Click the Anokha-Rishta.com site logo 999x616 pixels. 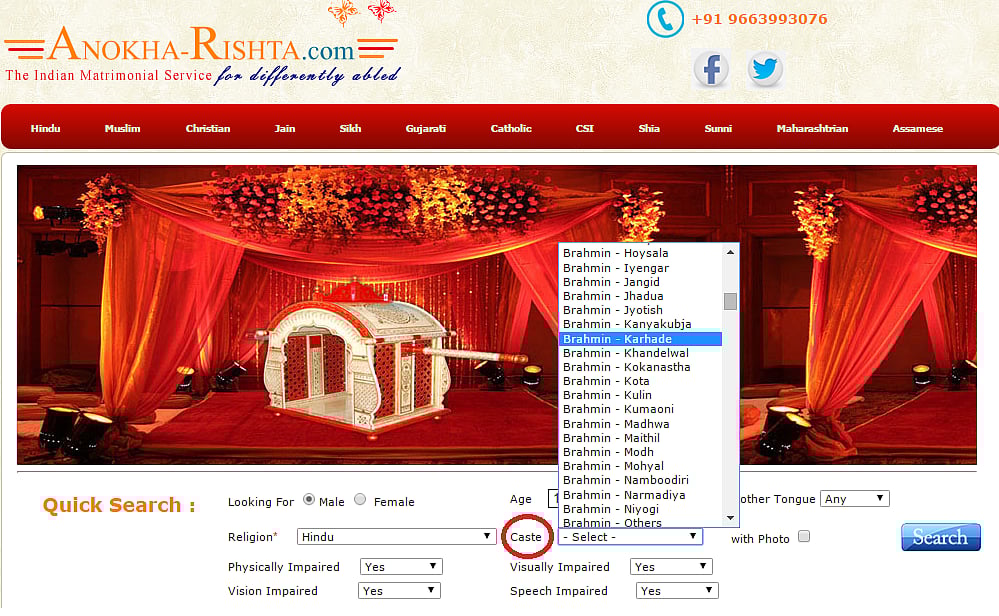click(201, 54)
